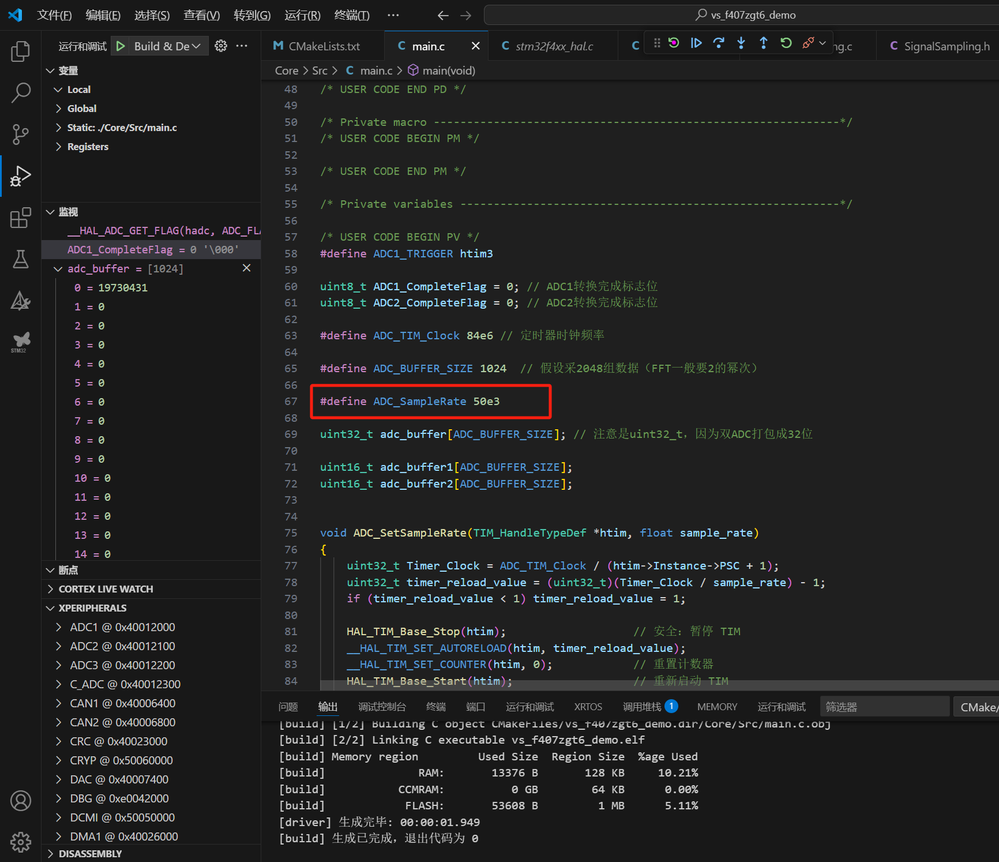Screen dimensions: 999x862
Task: Open the Explorer view in activity bar
Action: click(x=20, y=51)
